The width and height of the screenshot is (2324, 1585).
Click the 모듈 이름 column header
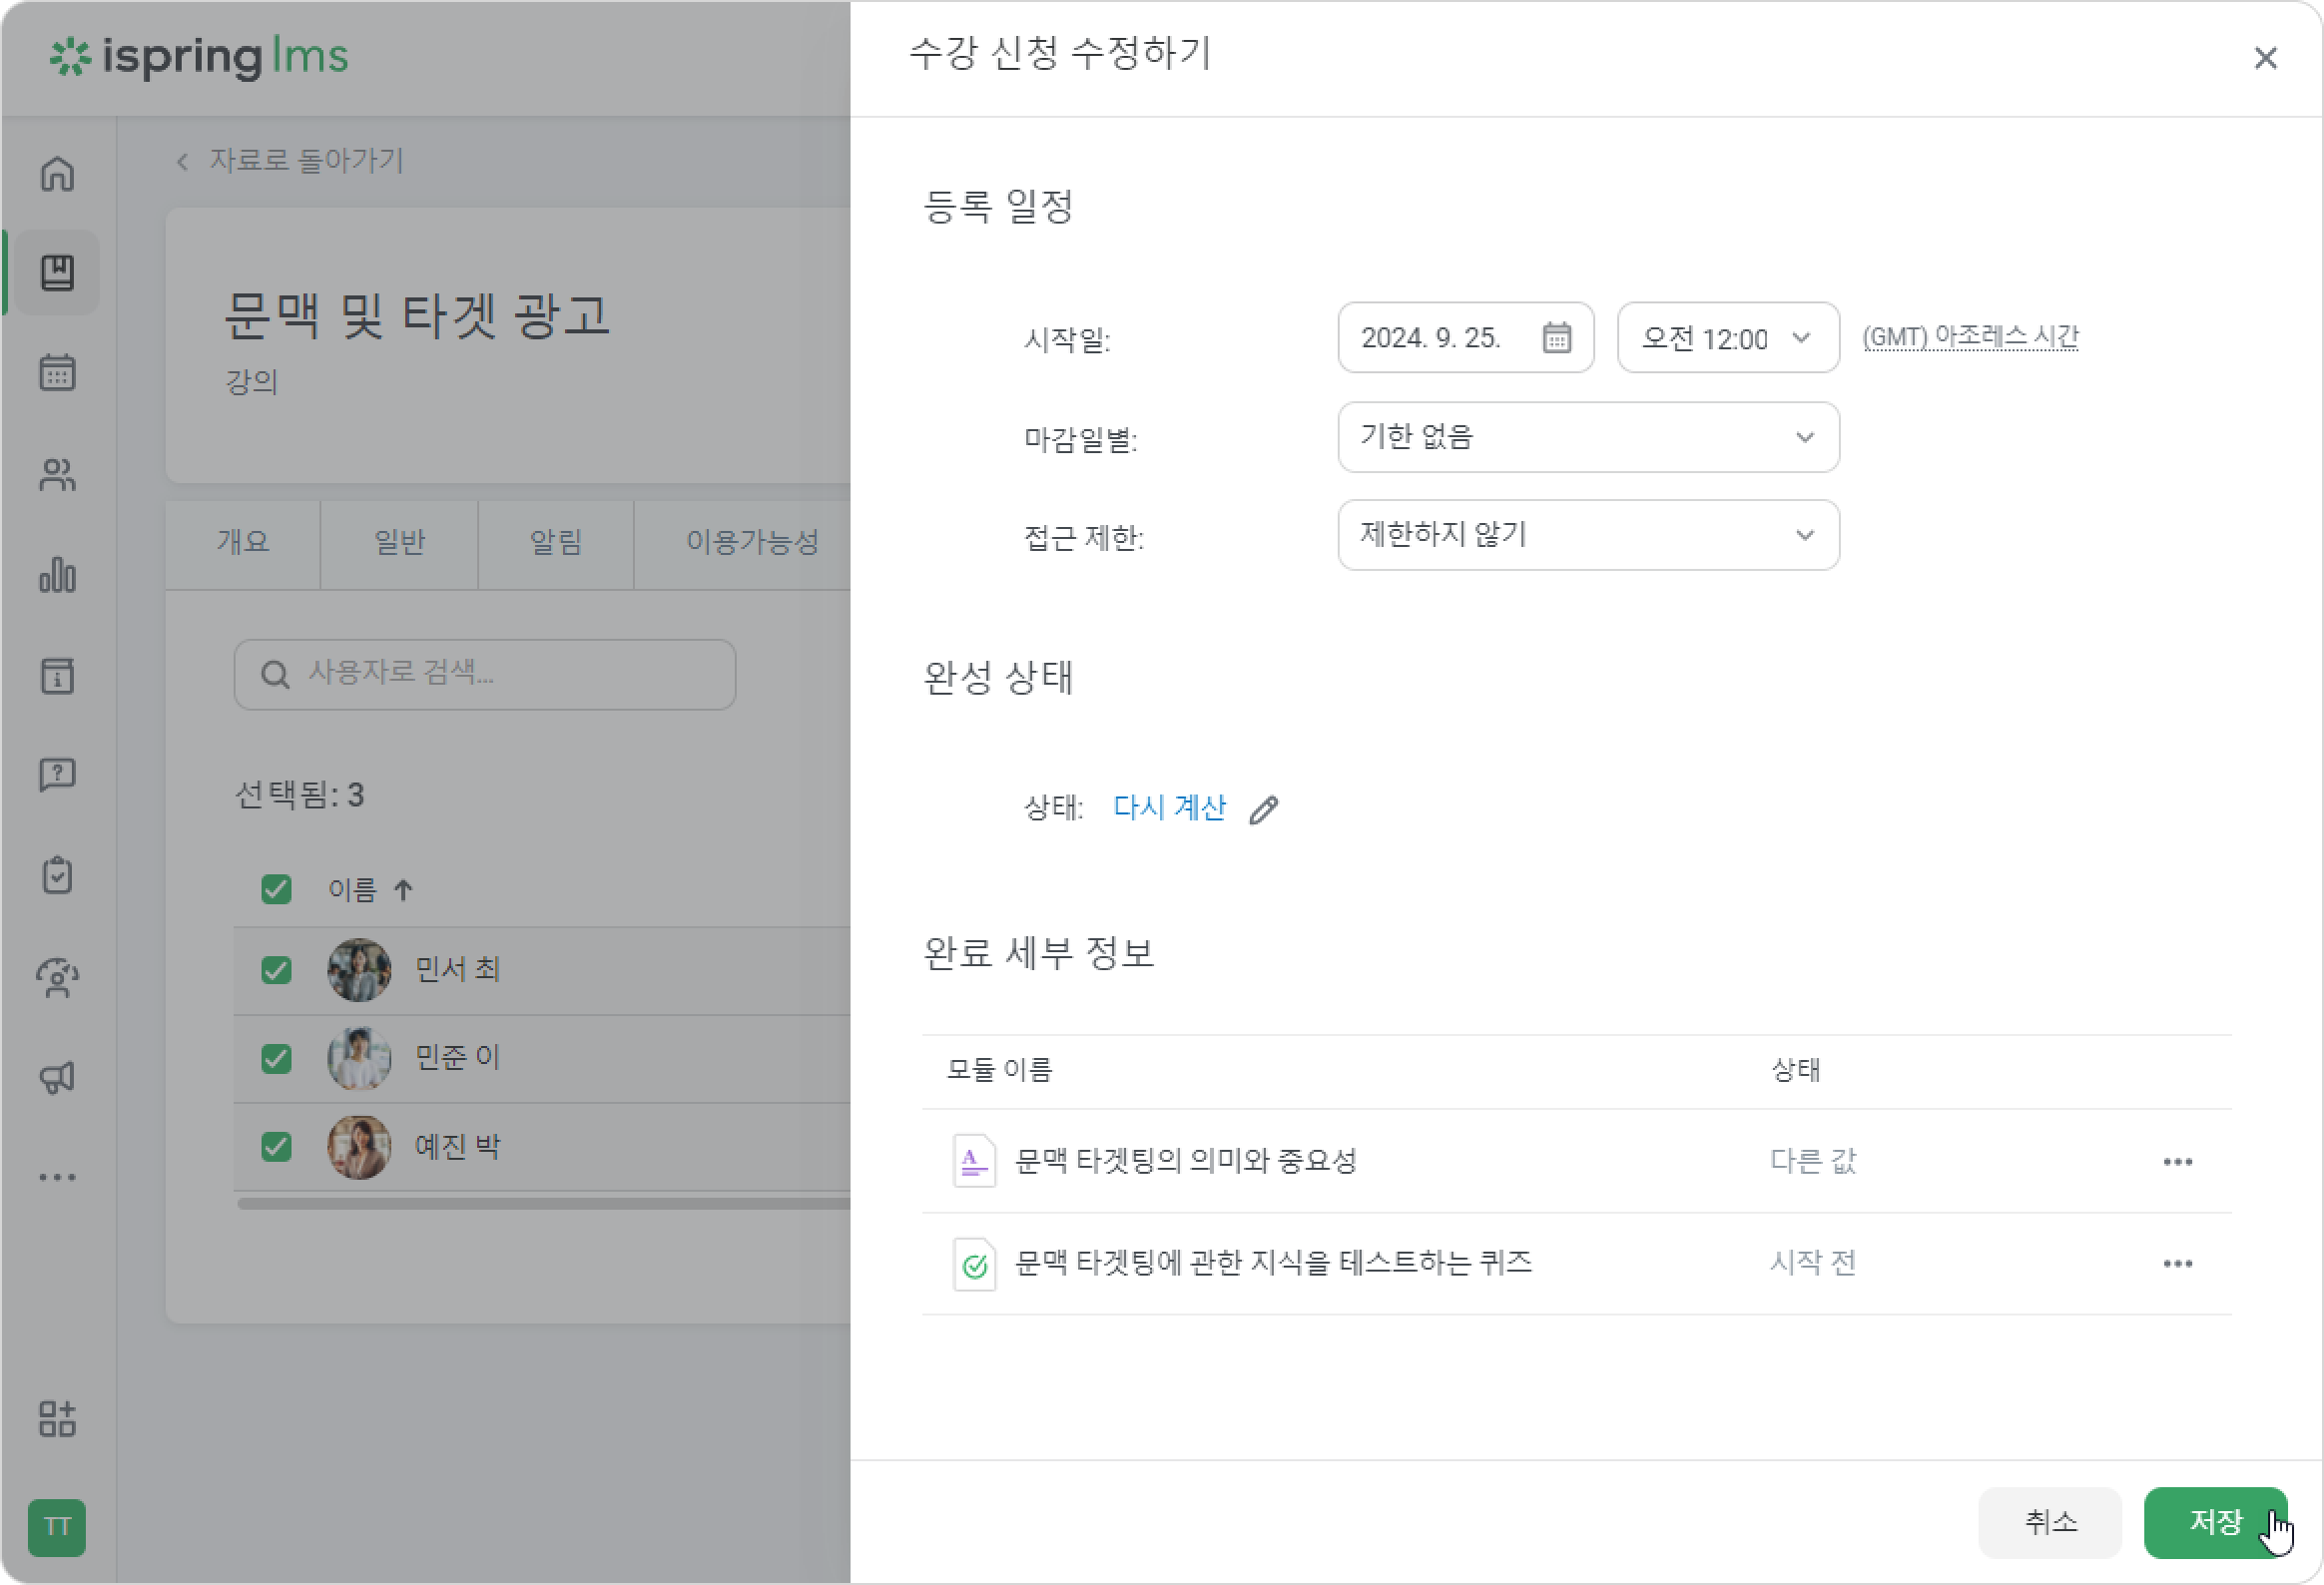click(x=999, y=1070)
